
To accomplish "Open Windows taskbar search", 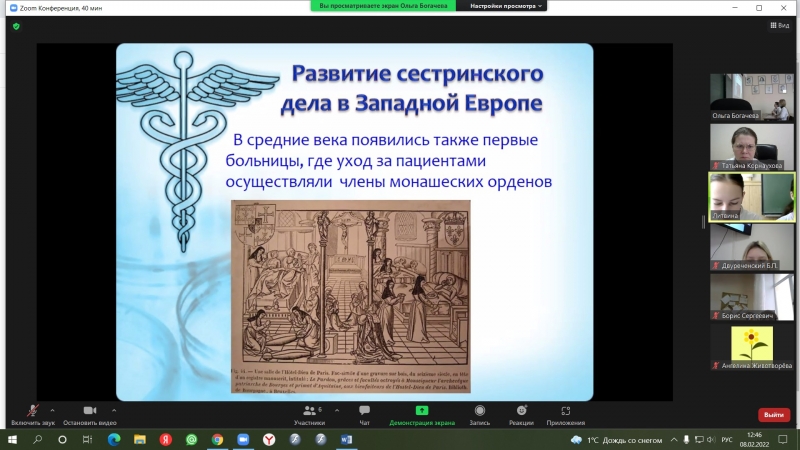I will point(37,439).
